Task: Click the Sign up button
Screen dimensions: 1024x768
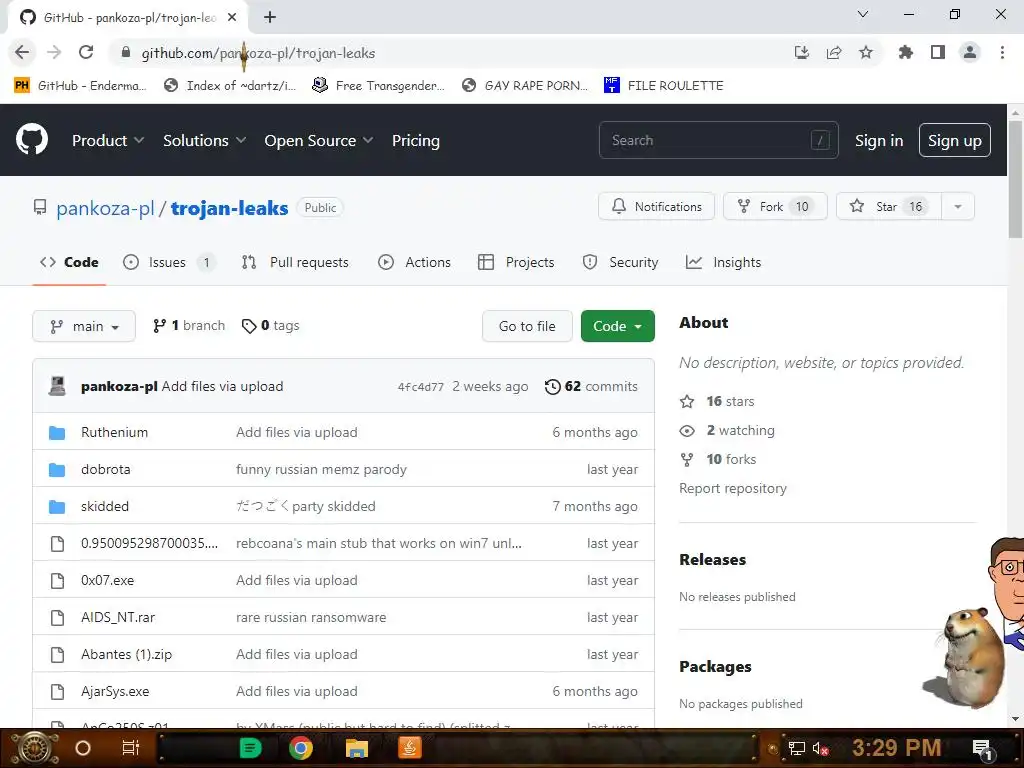Action: pyautogui.click(x=954, y=140)
